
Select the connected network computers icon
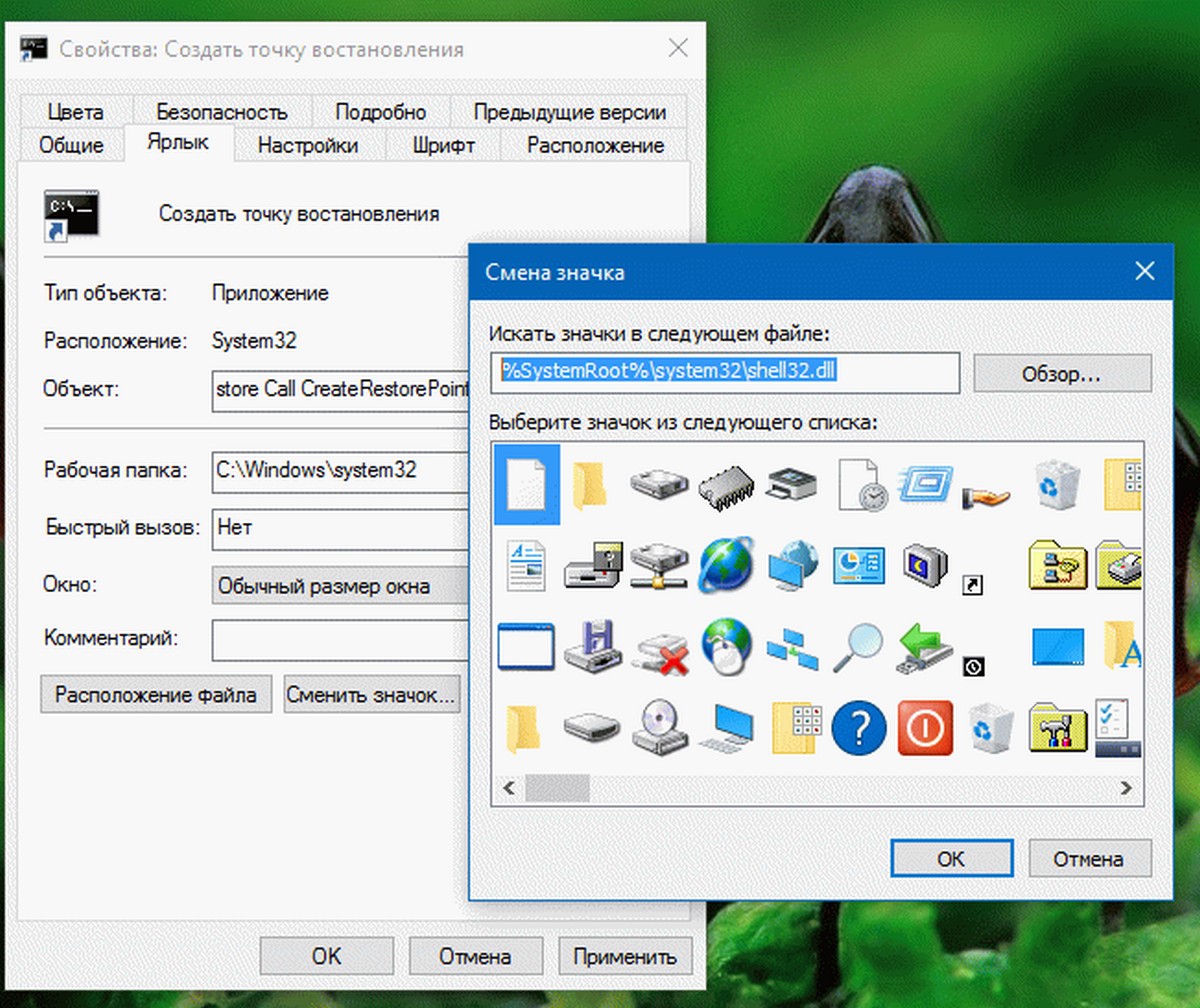click(792, 649)
